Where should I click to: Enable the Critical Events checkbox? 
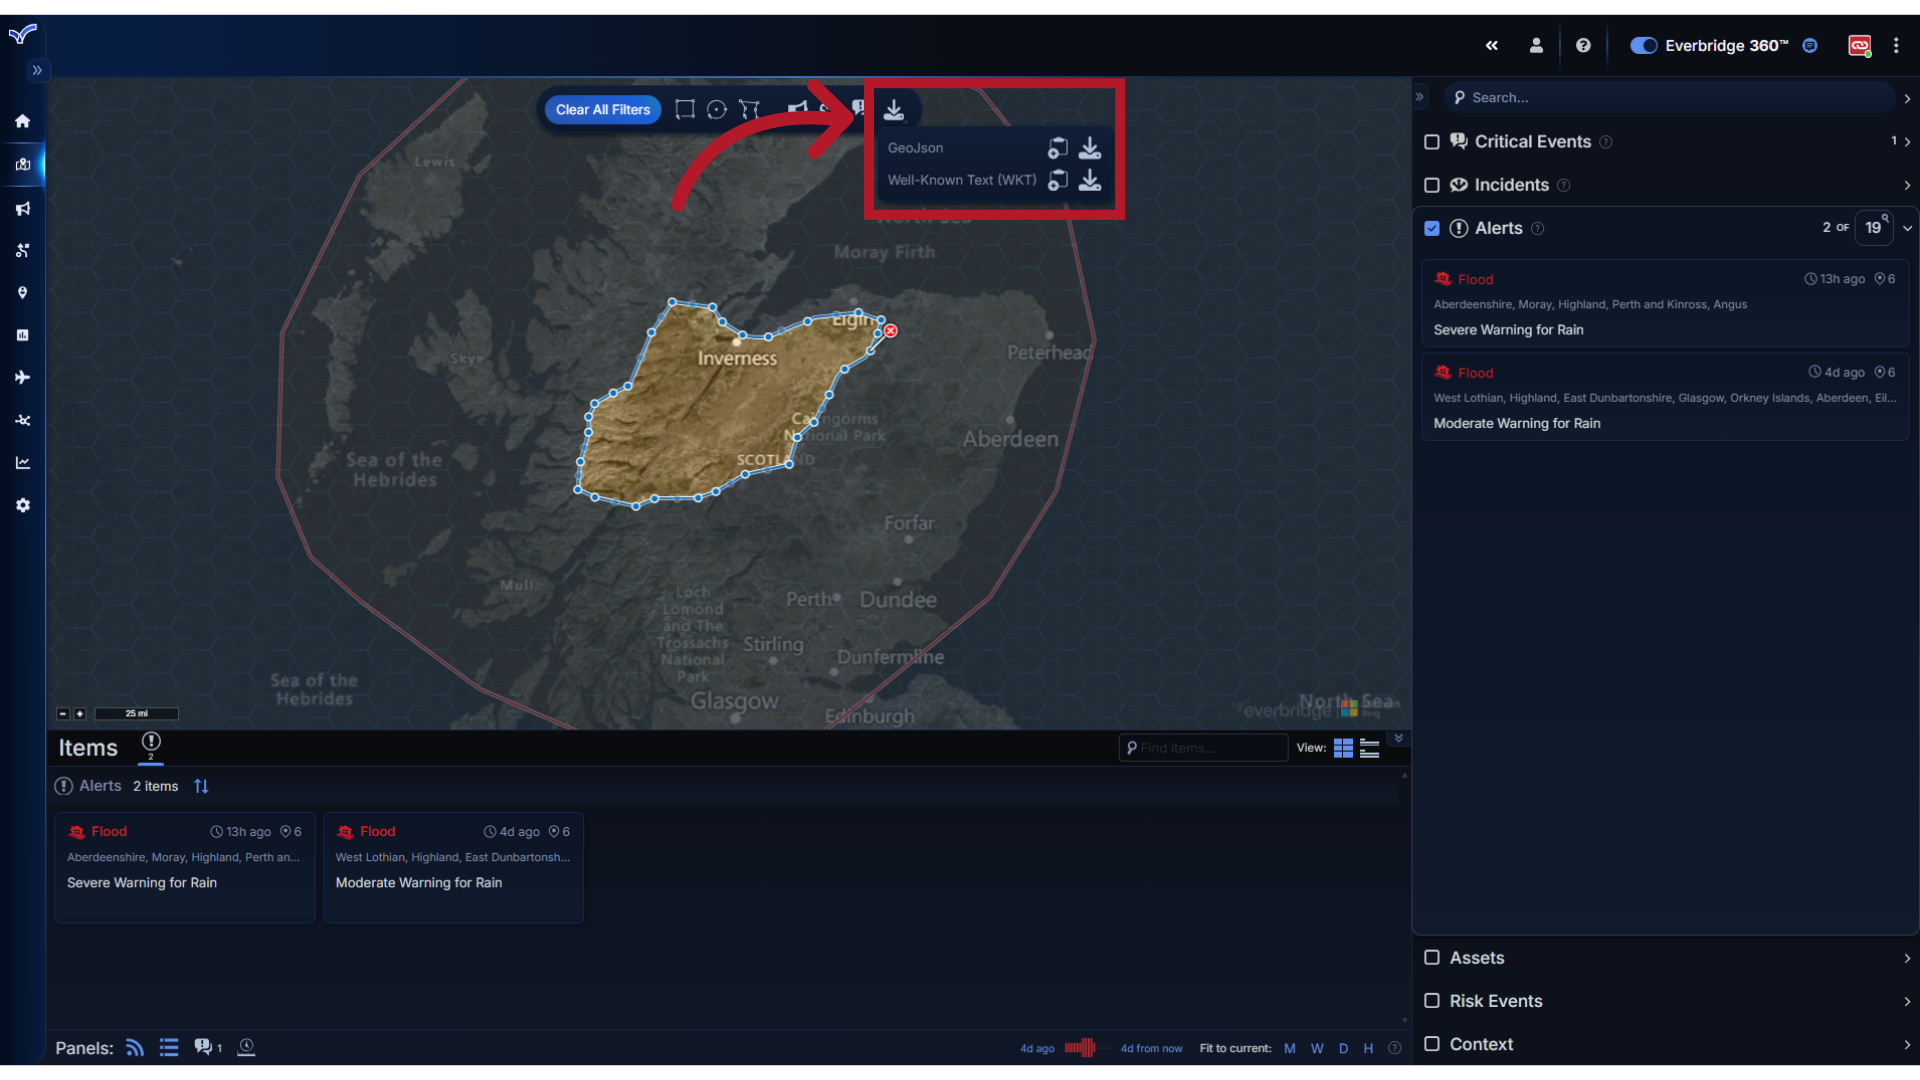[1432, 142]
